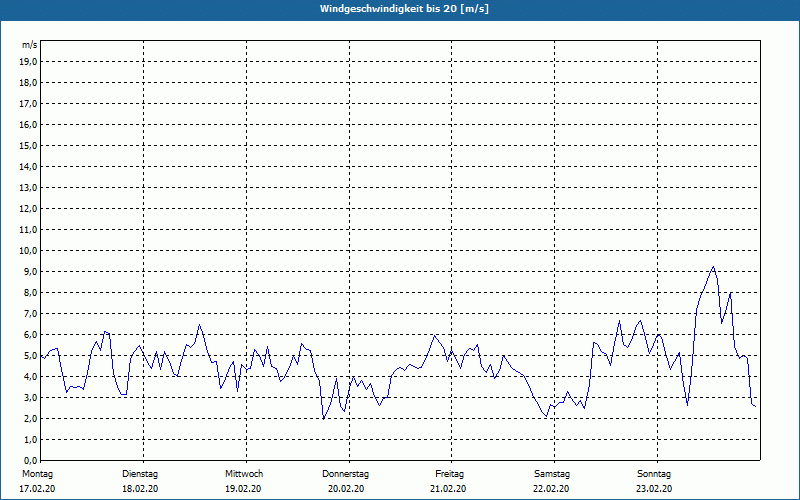The width and height of the screenshot is (800, 500).
Task: Click the Dienstag day label
Action: click(140, 474)
